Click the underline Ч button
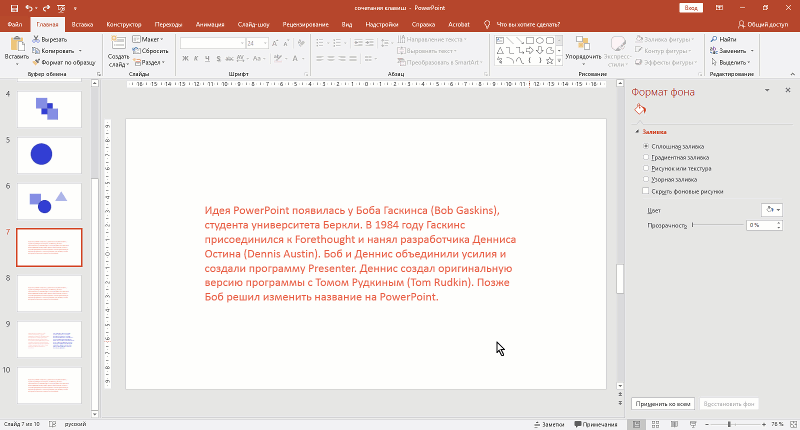The width and height of the screenshot is (800, 430). pos(207,59)
